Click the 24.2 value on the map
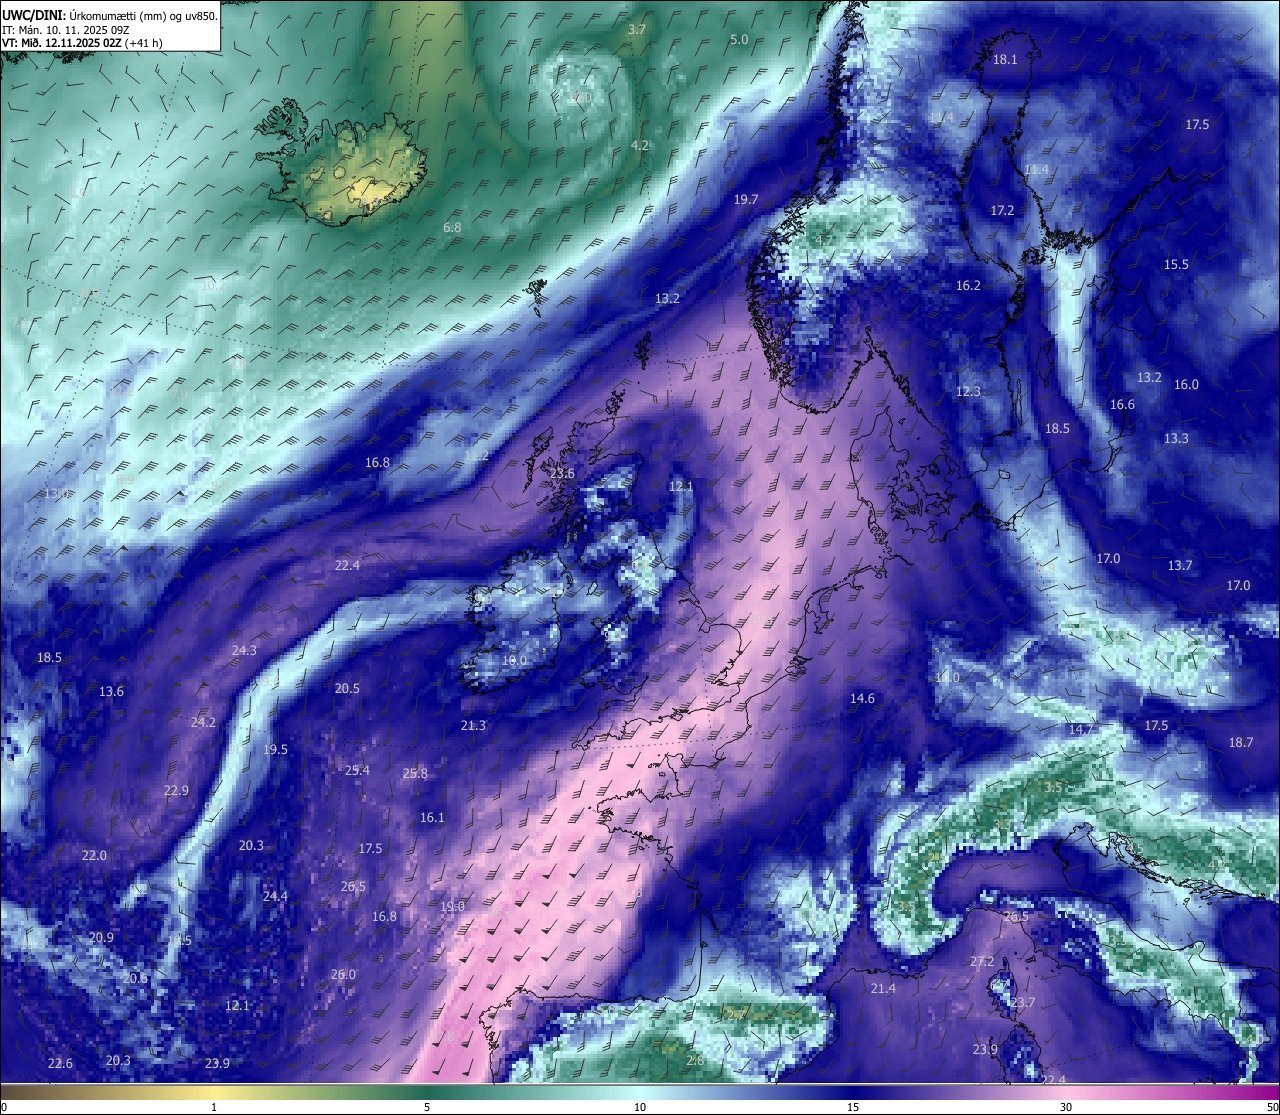The image size is (1280, 1115). tap(203, 722)
